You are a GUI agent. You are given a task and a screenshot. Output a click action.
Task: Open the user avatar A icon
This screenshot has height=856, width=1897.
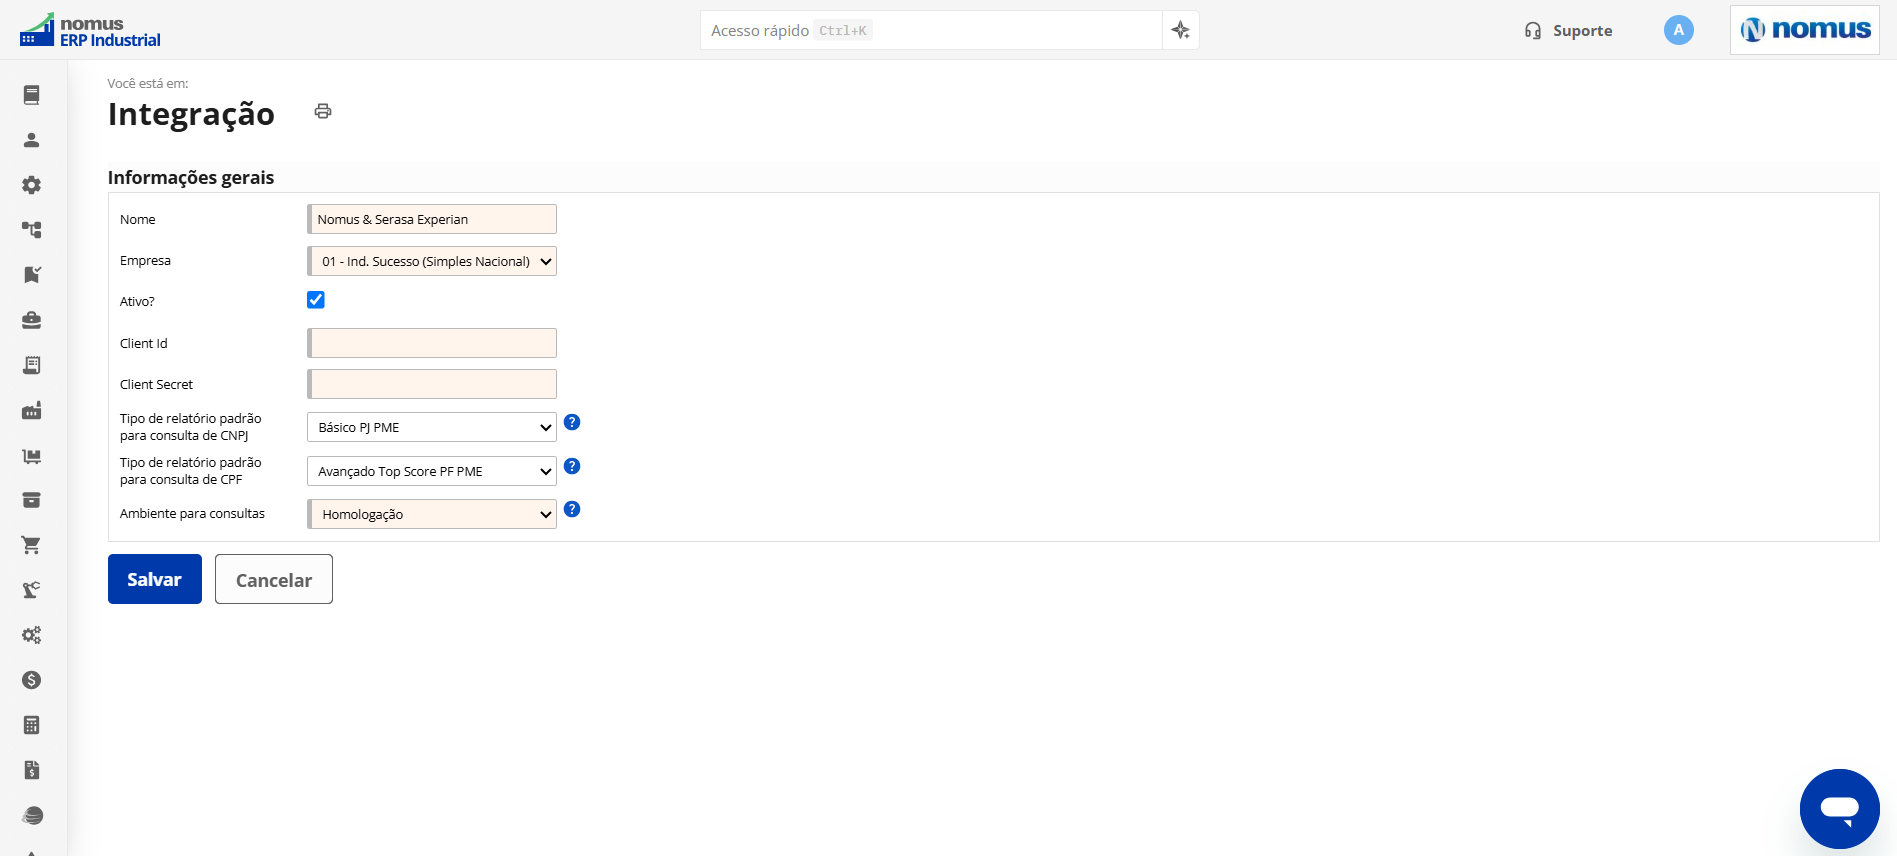coord(1678,30)
